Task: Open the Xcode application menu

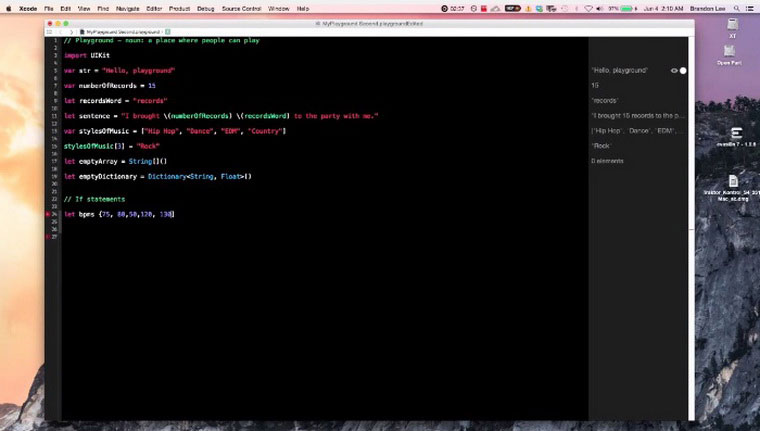Action: 28,9
